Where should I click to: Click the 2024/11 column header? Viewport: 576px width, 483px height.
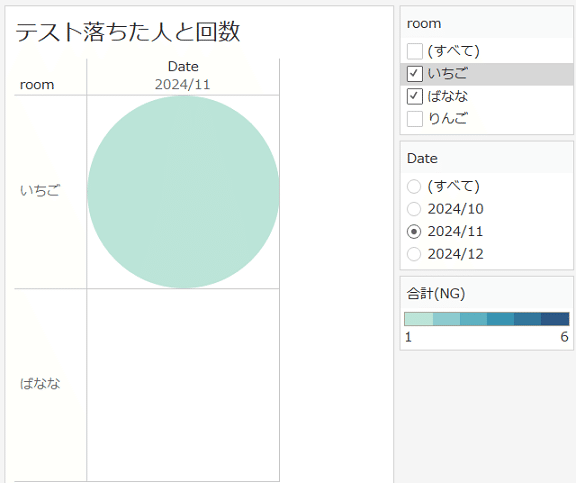183,84
